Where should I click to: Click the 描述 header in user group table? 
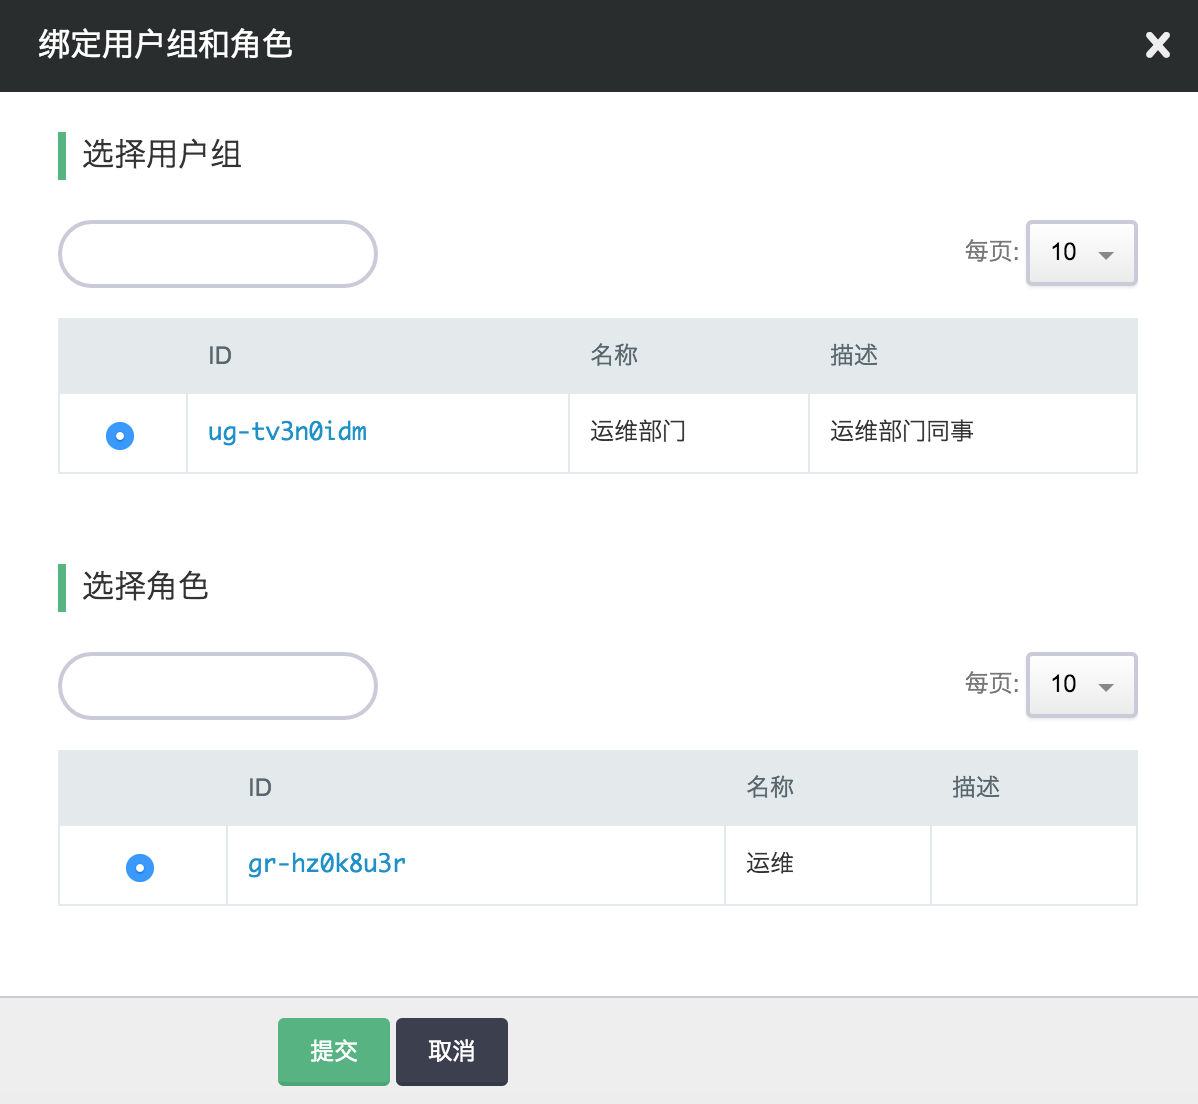click(853, 356)
